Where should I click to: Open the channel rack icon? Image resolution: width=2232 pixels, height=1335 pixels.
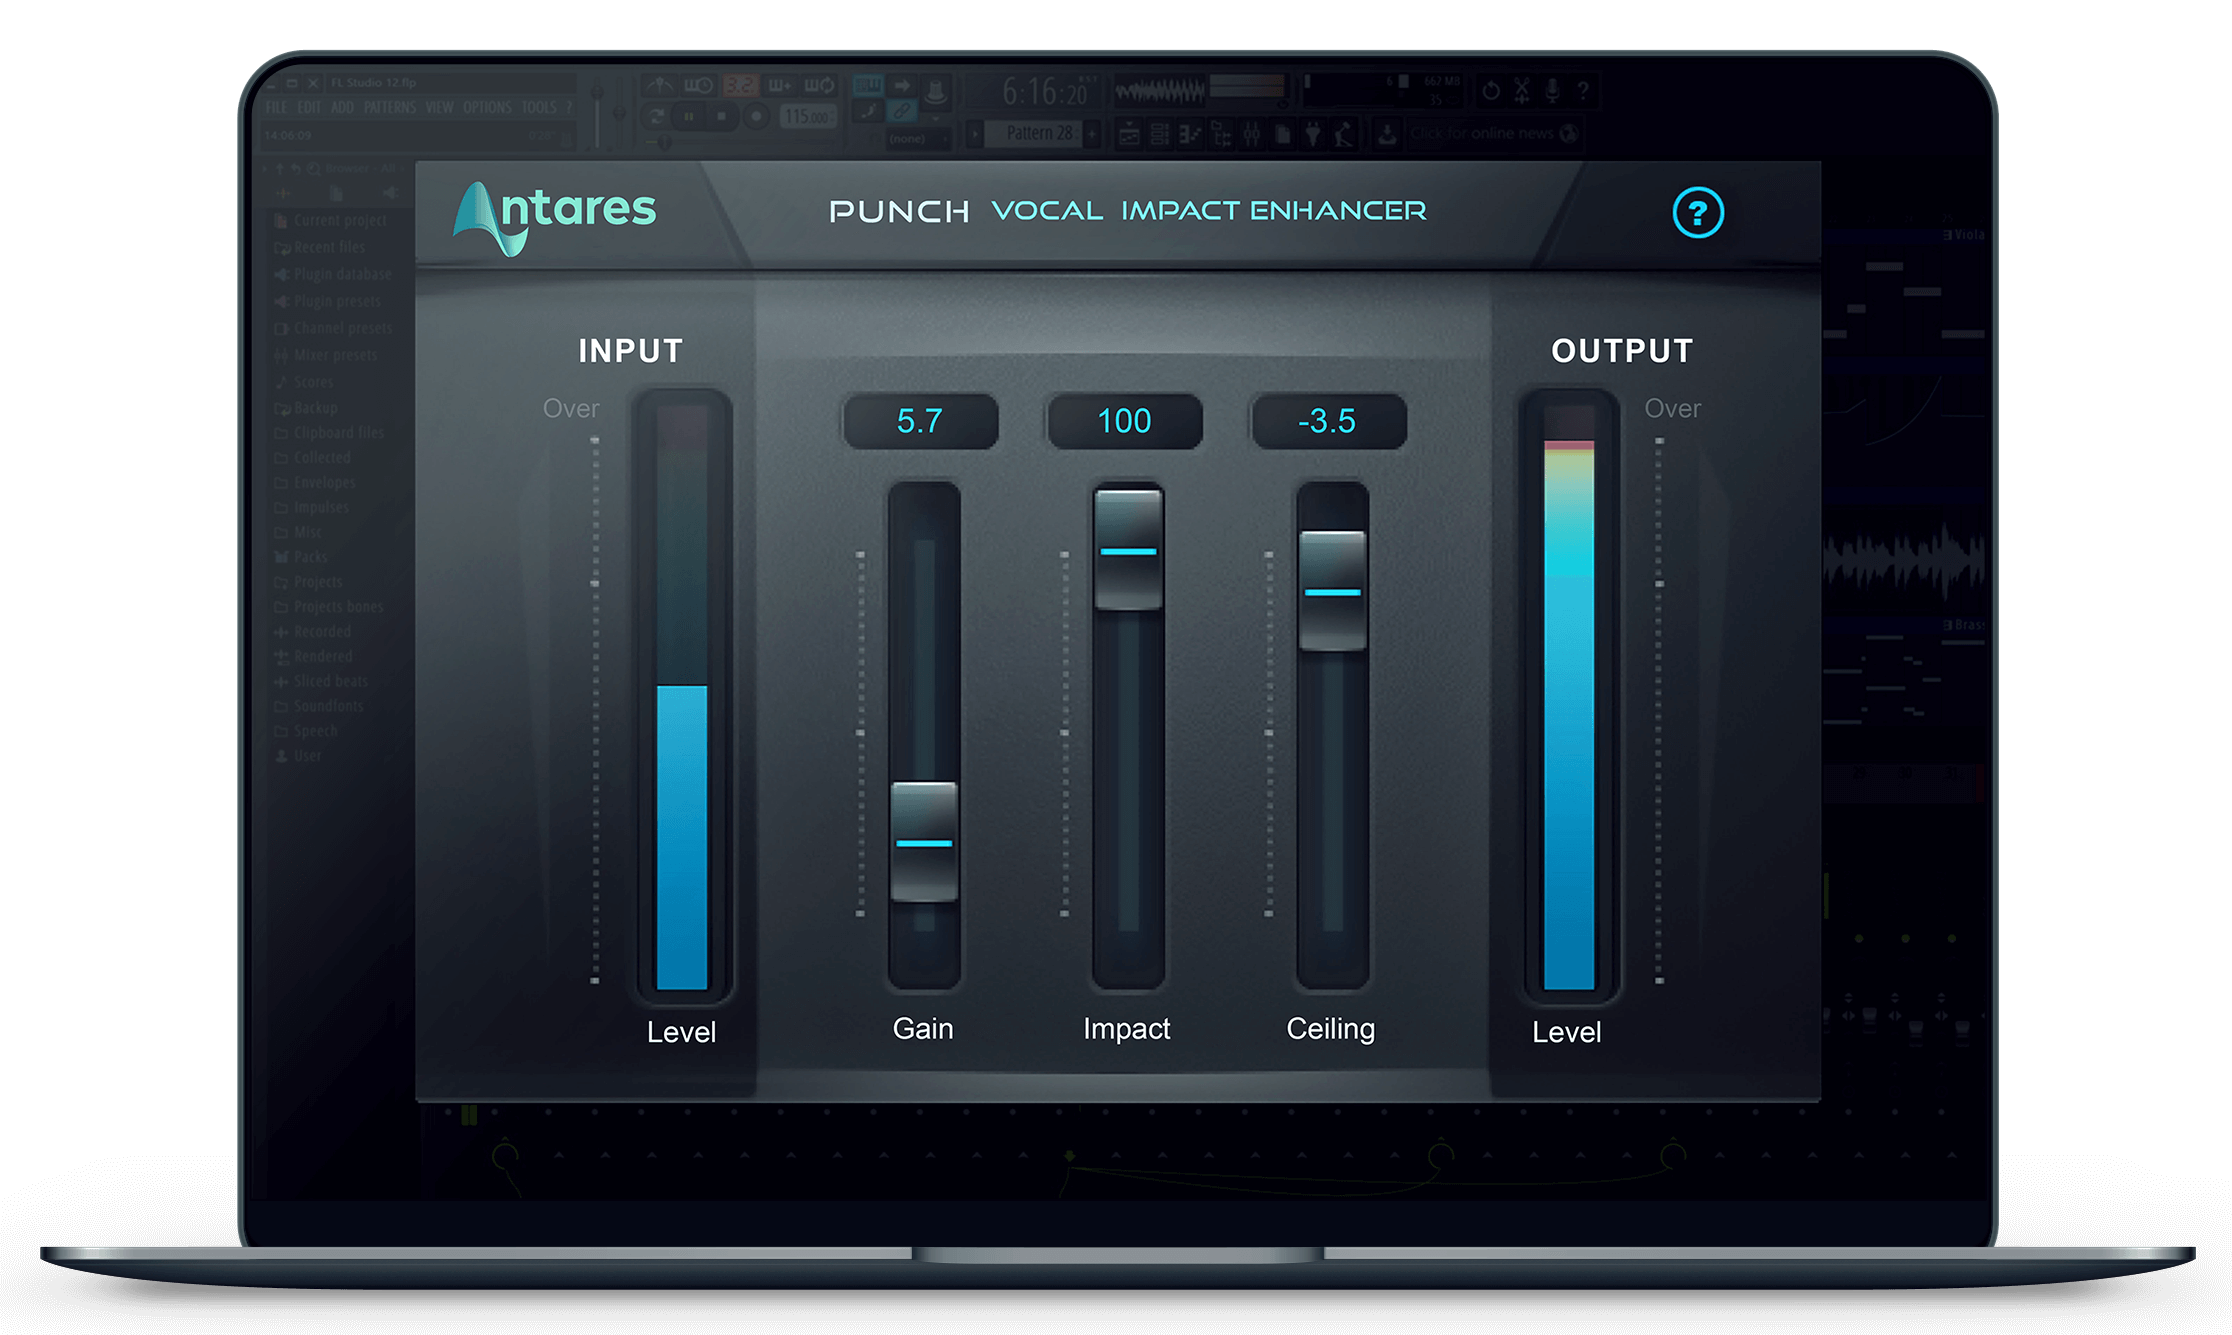[x=1160, y=134]
